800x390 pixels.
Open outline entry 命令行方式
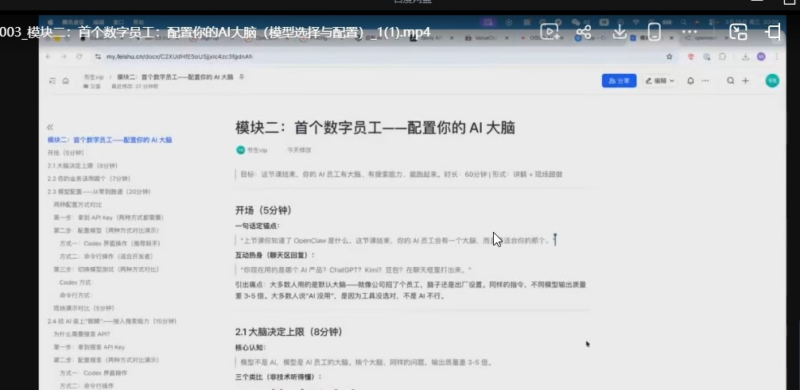(x=76, y=295)
